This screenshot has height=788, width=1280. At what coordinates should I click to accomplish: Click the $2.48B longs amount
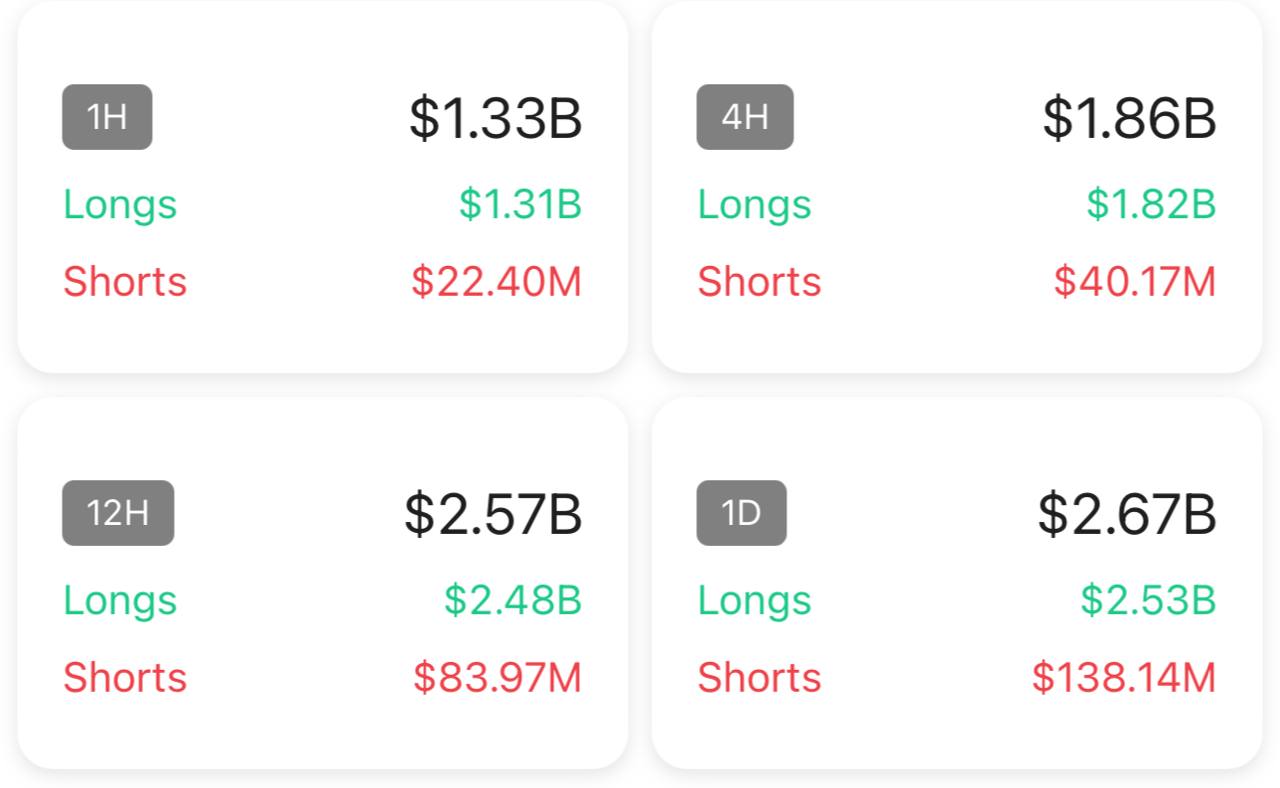coord(513,601)
